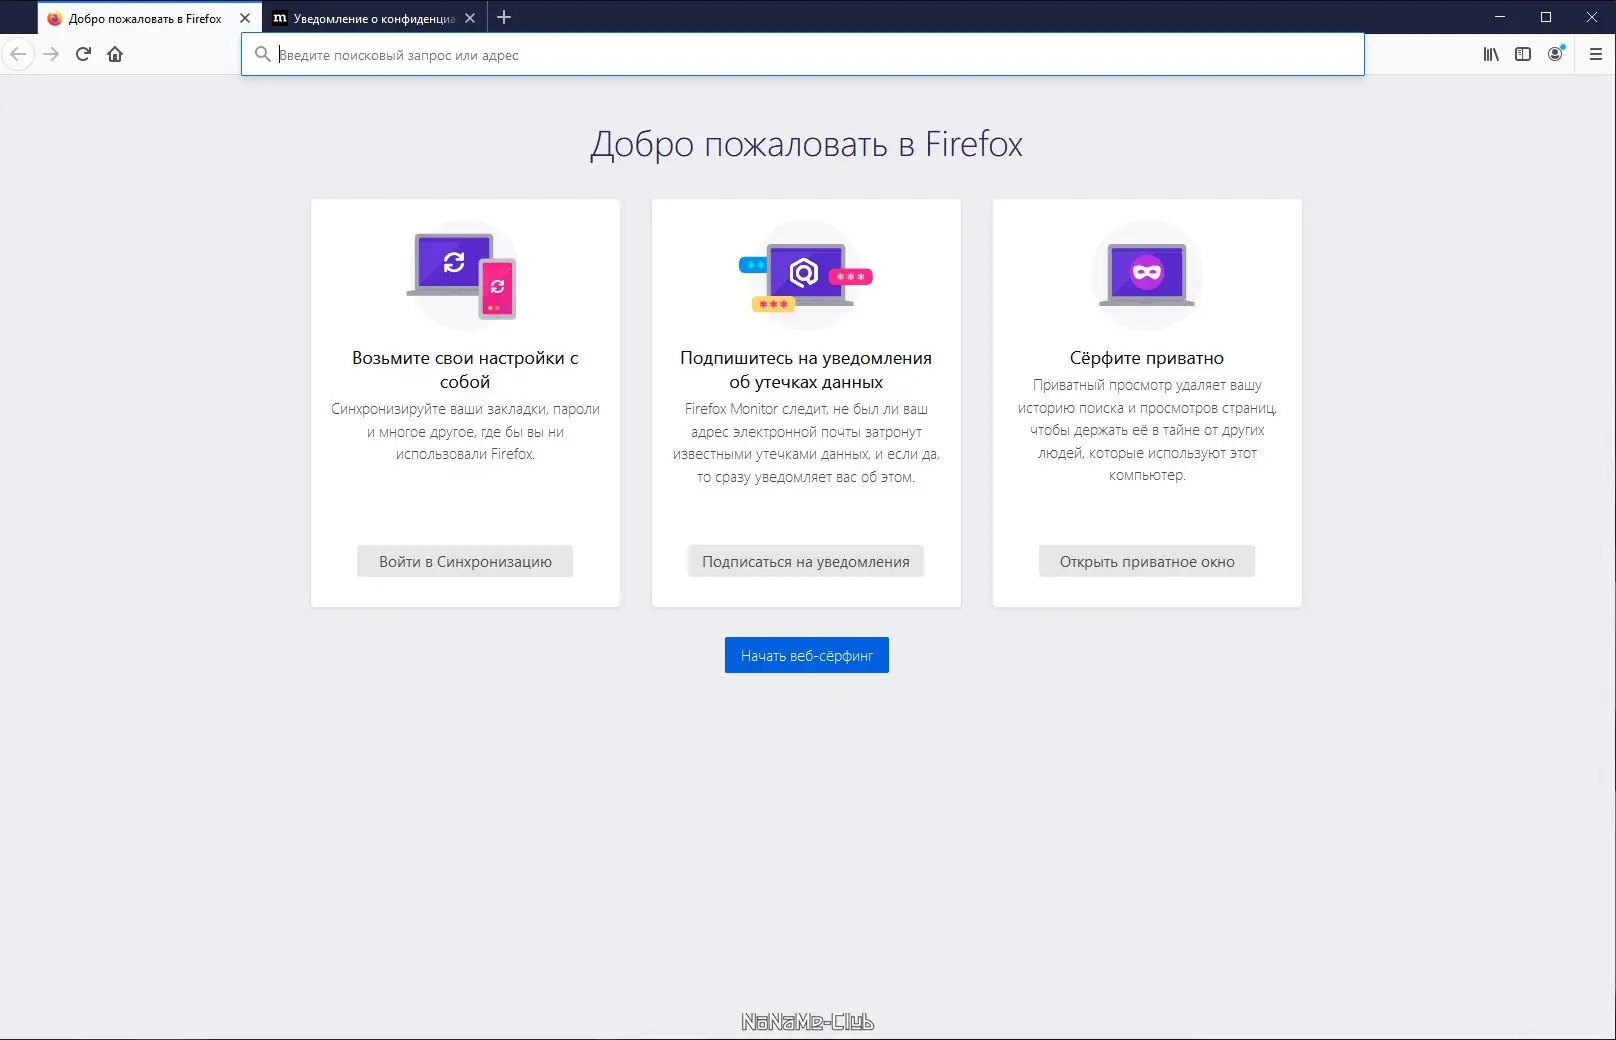Screen dimensions: 1616x1040
Task: Open the hamburger application menu
Action: click(1594, 54)
